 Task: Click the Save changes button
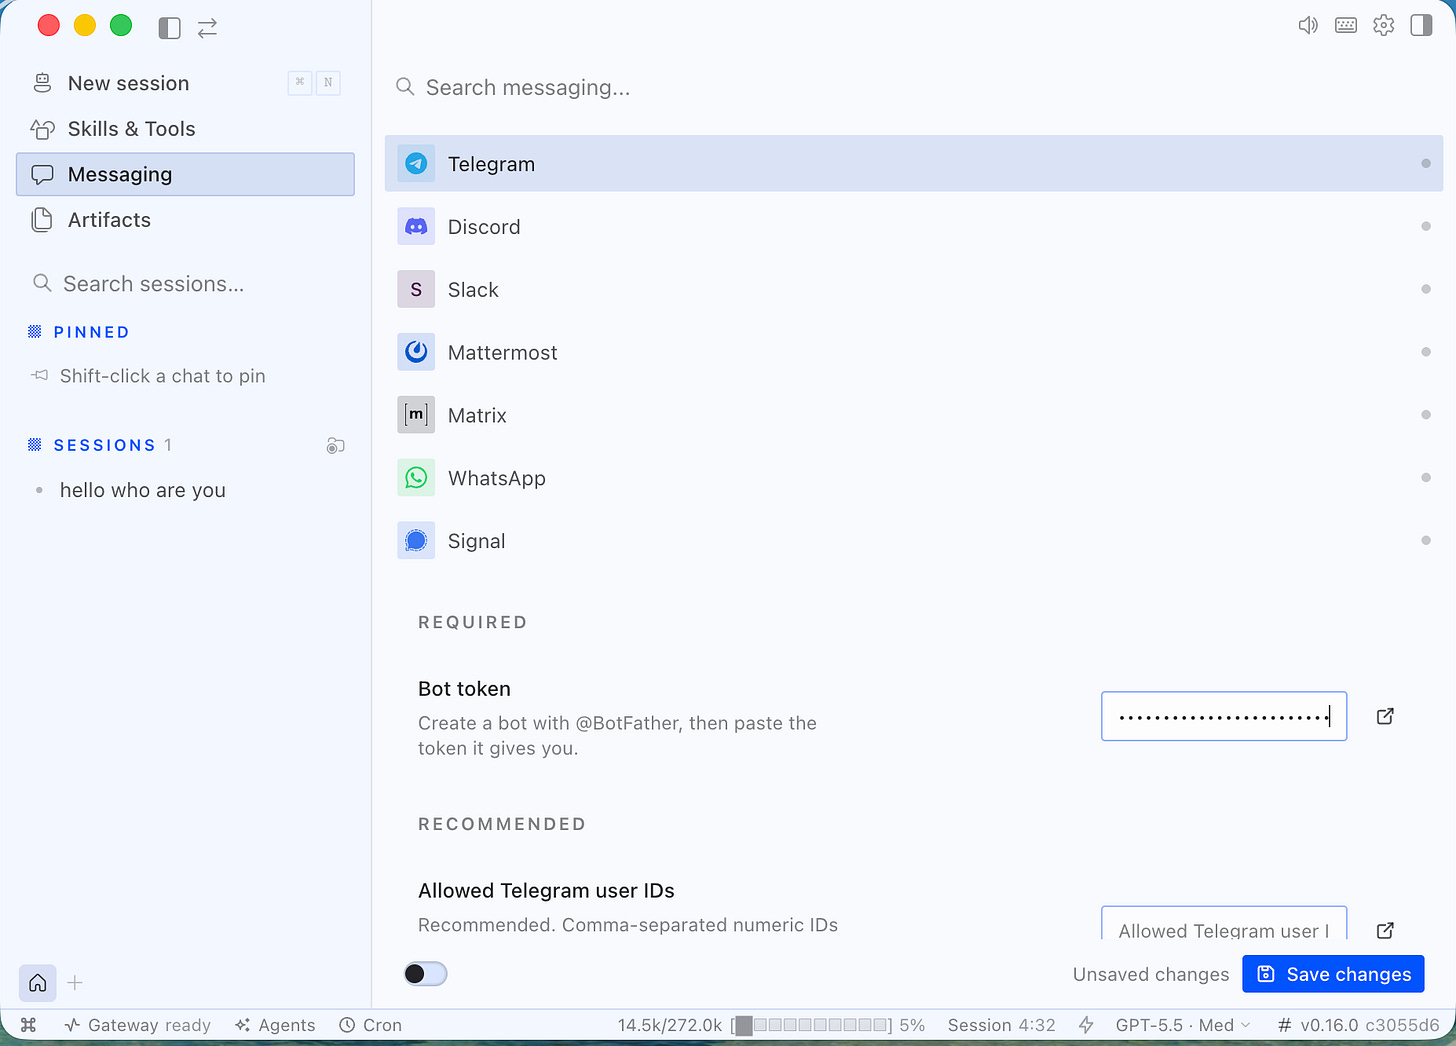pos(1333,974)
